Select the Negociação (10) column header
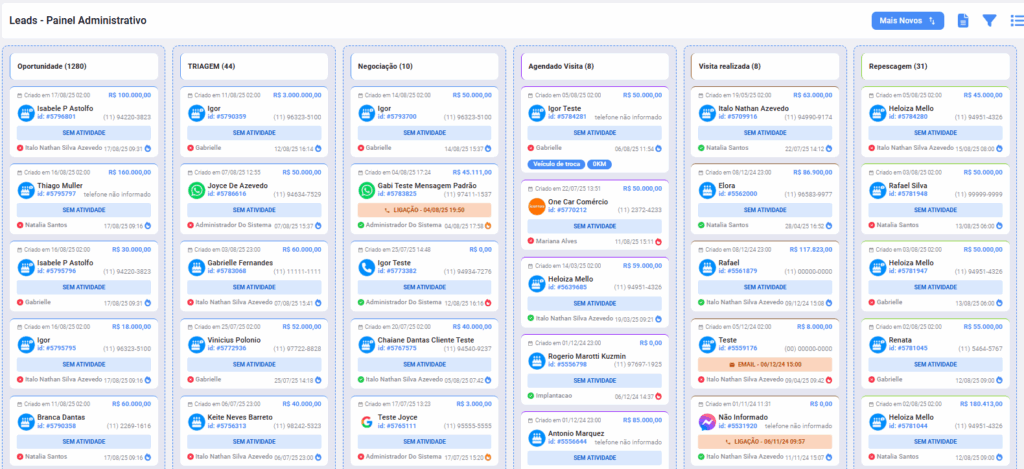Screen dimensions: 1024x469 pyautogui.click(x=424, y=67)
